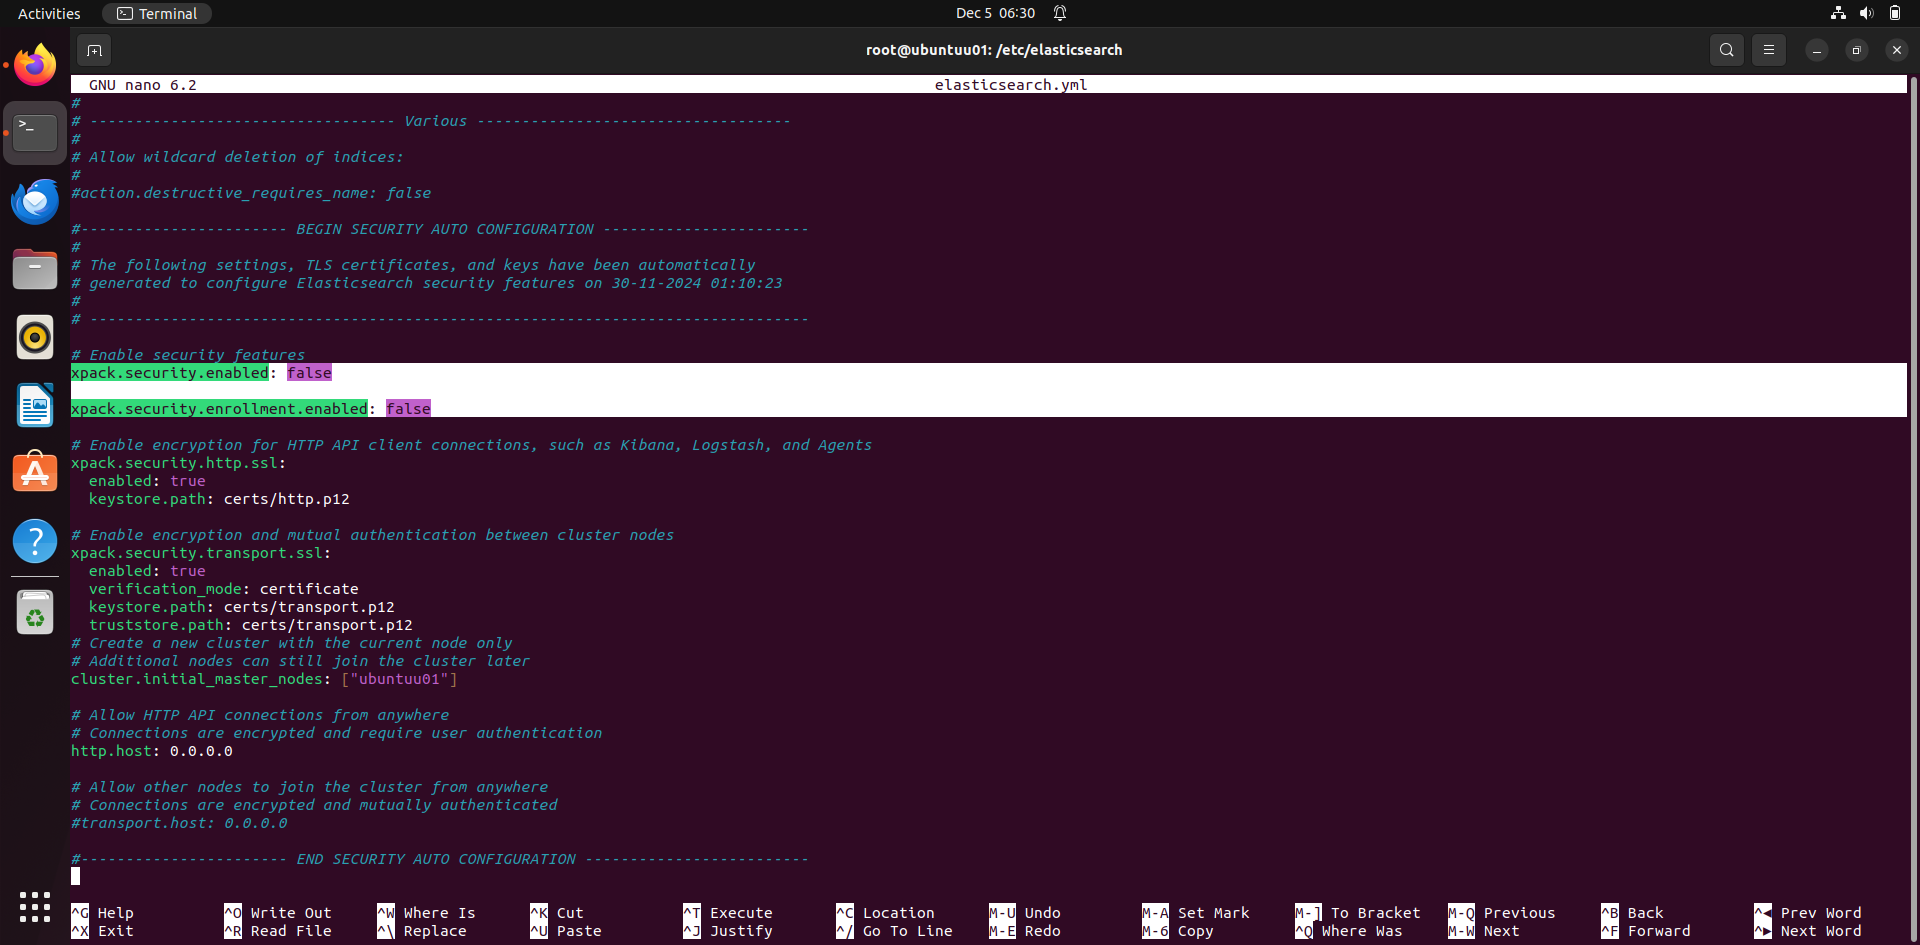Click the Undo shortcut label
Image resolution: width=1920 pixels, height=945 pixels.
(1042, 913)
